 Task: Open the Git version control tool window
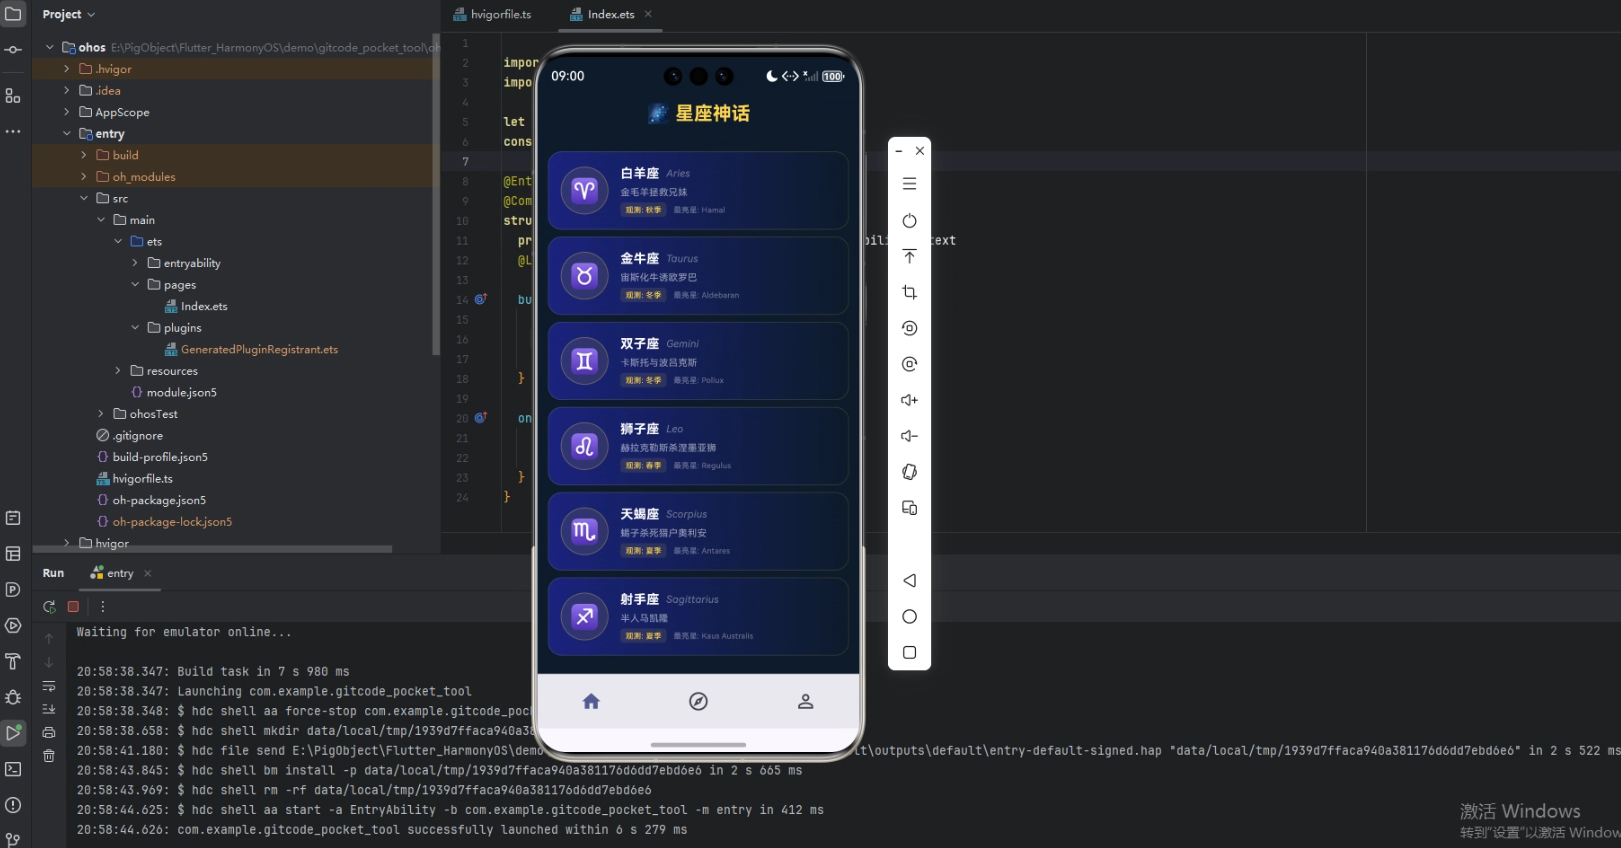(x=13, y=840)
